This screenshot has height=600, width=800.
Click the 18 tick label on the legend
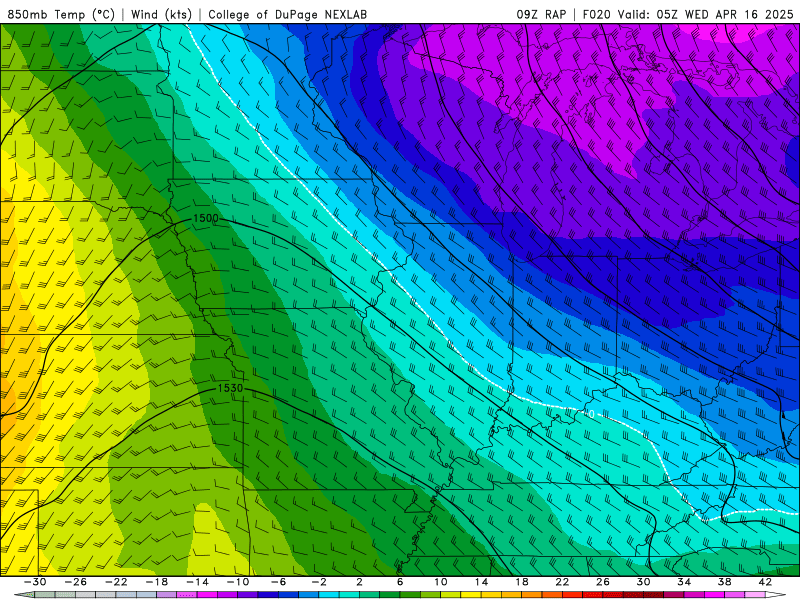coord(521,582)
